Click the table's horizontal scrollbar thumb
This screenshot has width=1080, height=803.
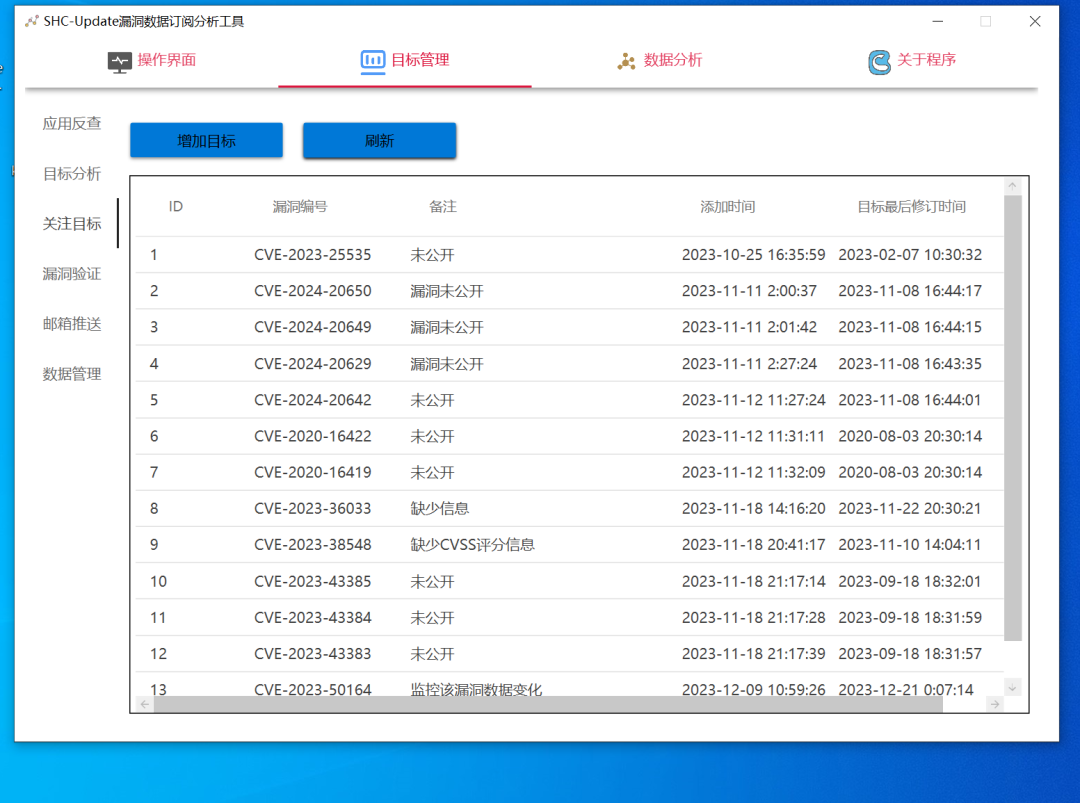pyautogui.click(x=548, y=704)
